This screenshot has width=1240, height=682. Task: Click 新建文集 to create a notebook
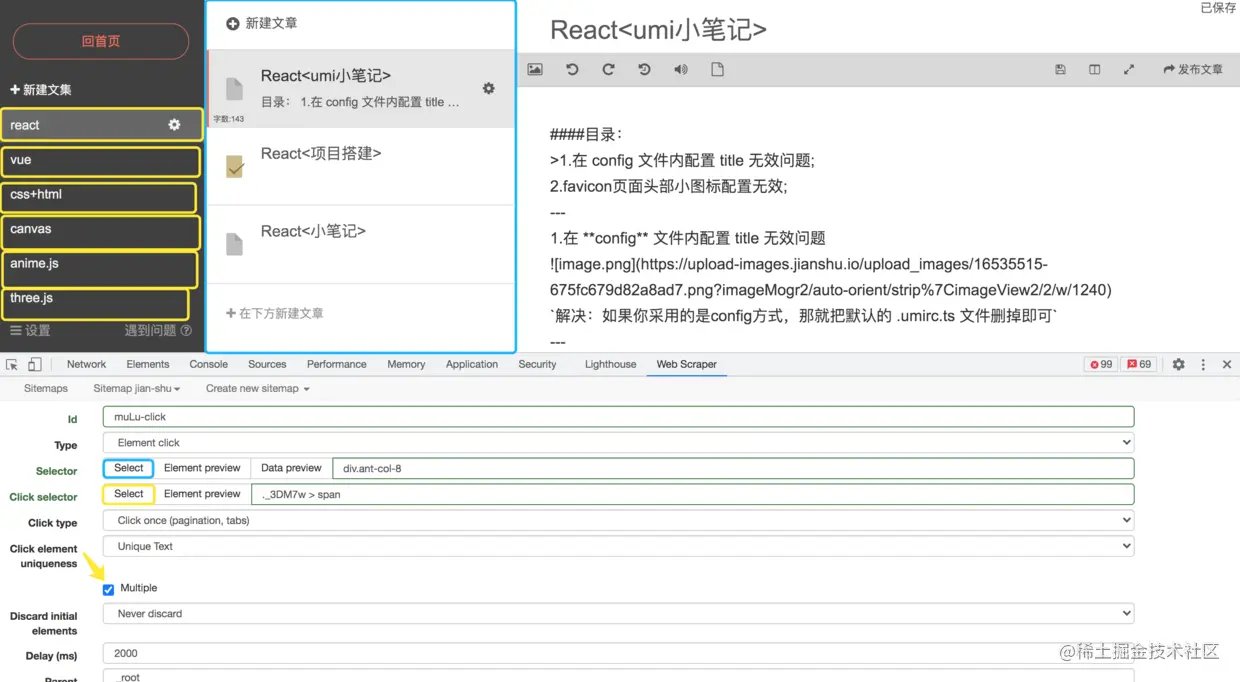pyautogui.click(x=41, y=90)
